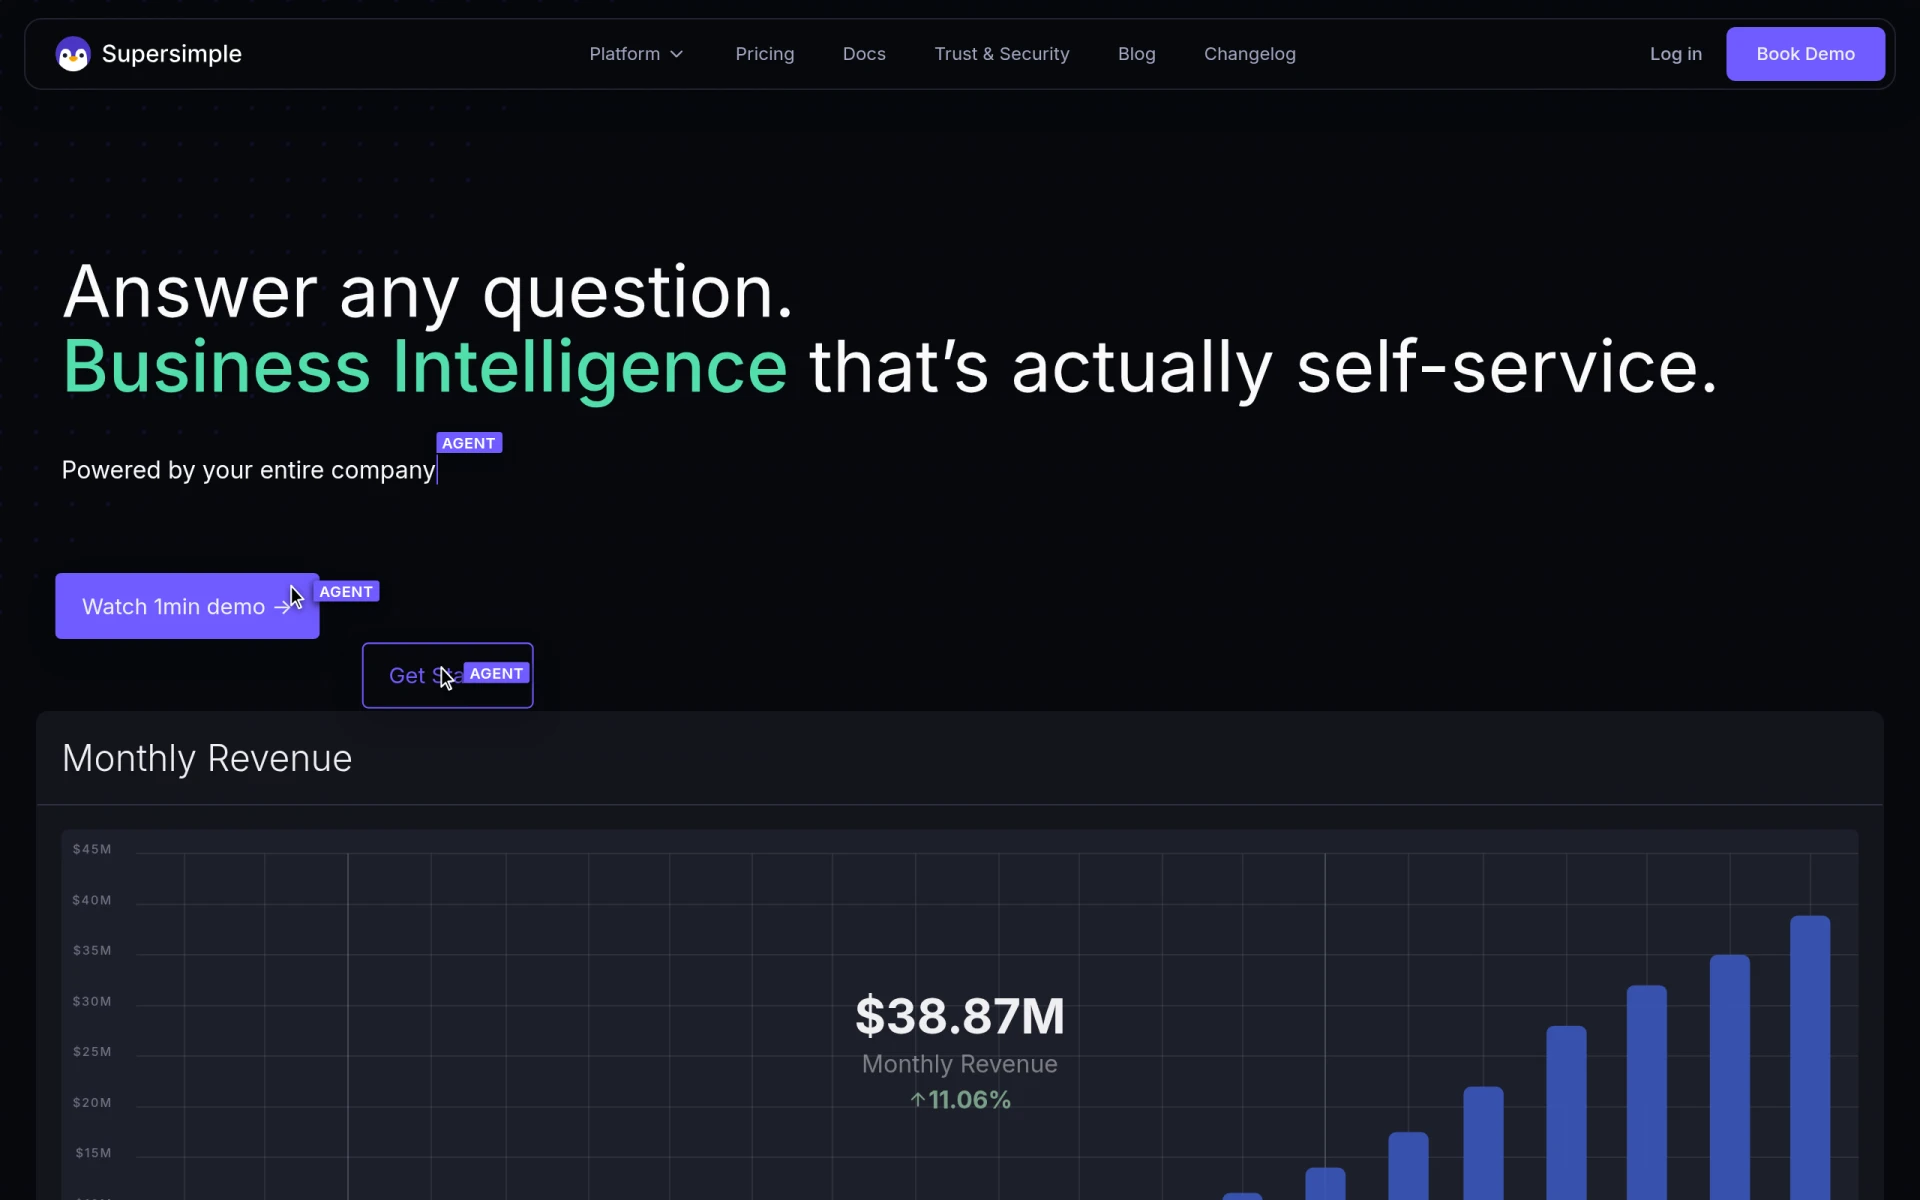This screenshot has width=1920, height=1200.
Task: Click the $45M axis label
Action: pyautogui.click(x=92, y=849)
